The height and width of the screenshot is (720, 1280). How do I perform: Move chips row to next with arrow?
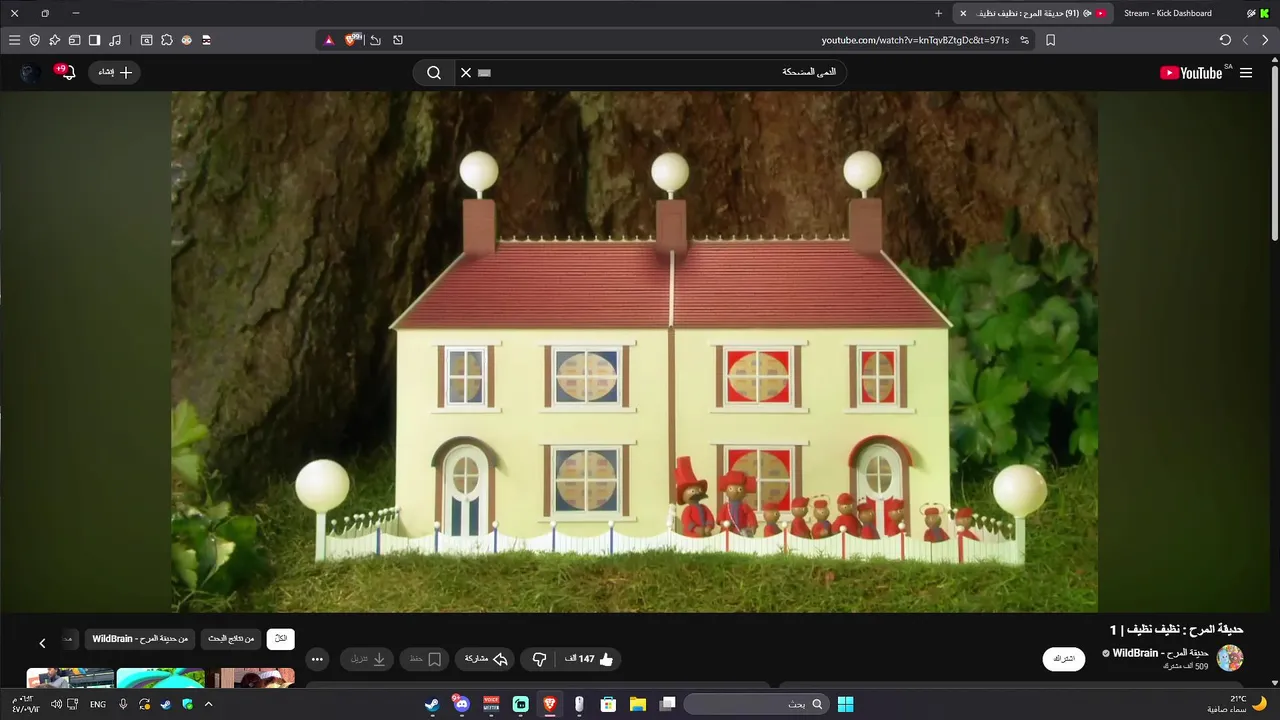pos(42,643)
